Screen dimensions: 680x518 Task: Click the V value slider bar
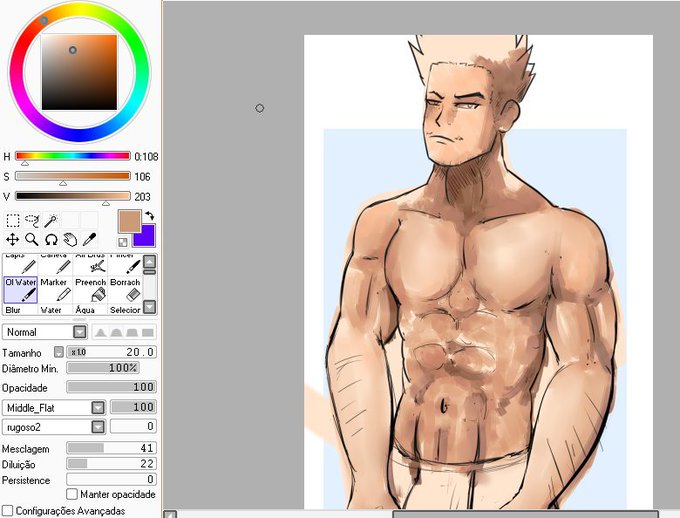coord(72,196)
